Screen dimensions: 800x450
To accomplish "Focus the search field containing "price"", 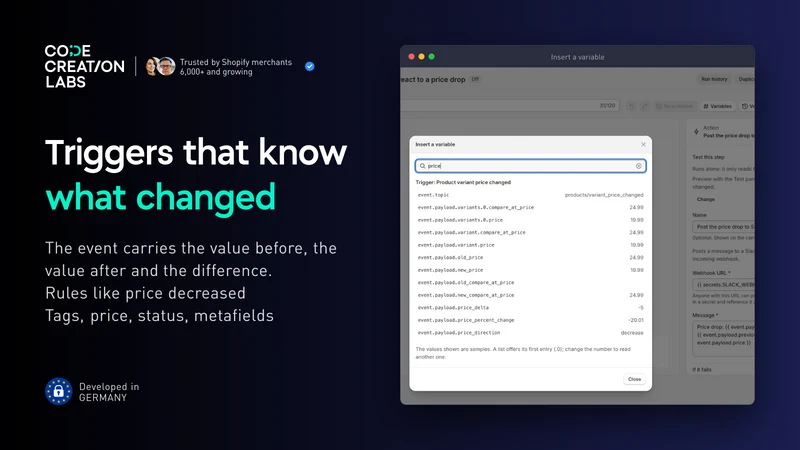I will point(531,166).
